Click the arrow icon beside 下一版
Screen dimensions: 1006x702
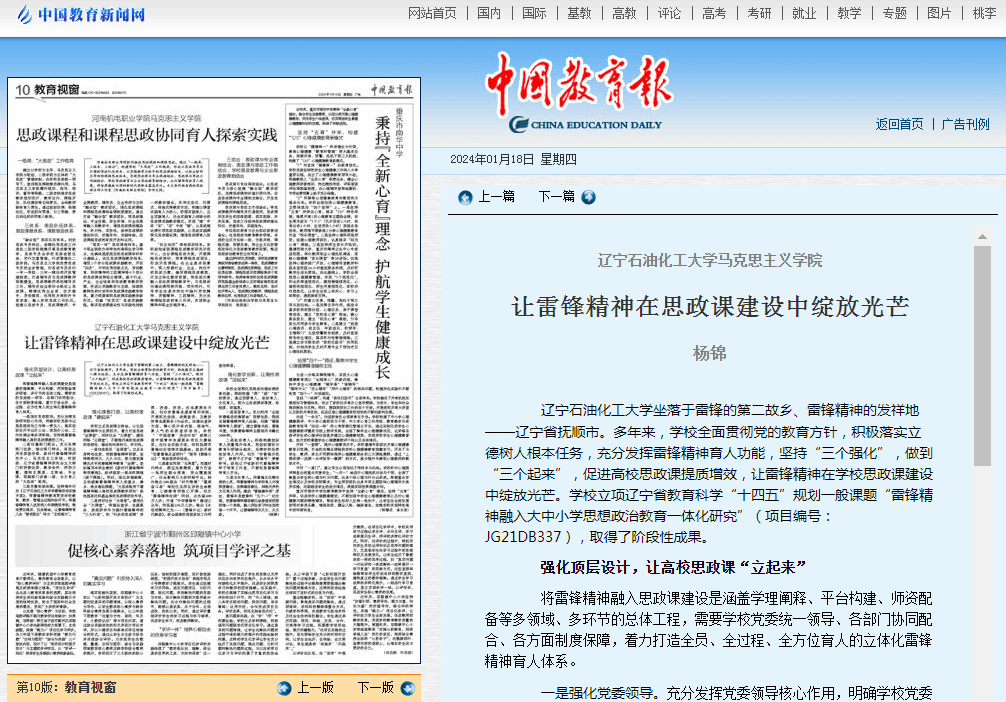(407, 688)
